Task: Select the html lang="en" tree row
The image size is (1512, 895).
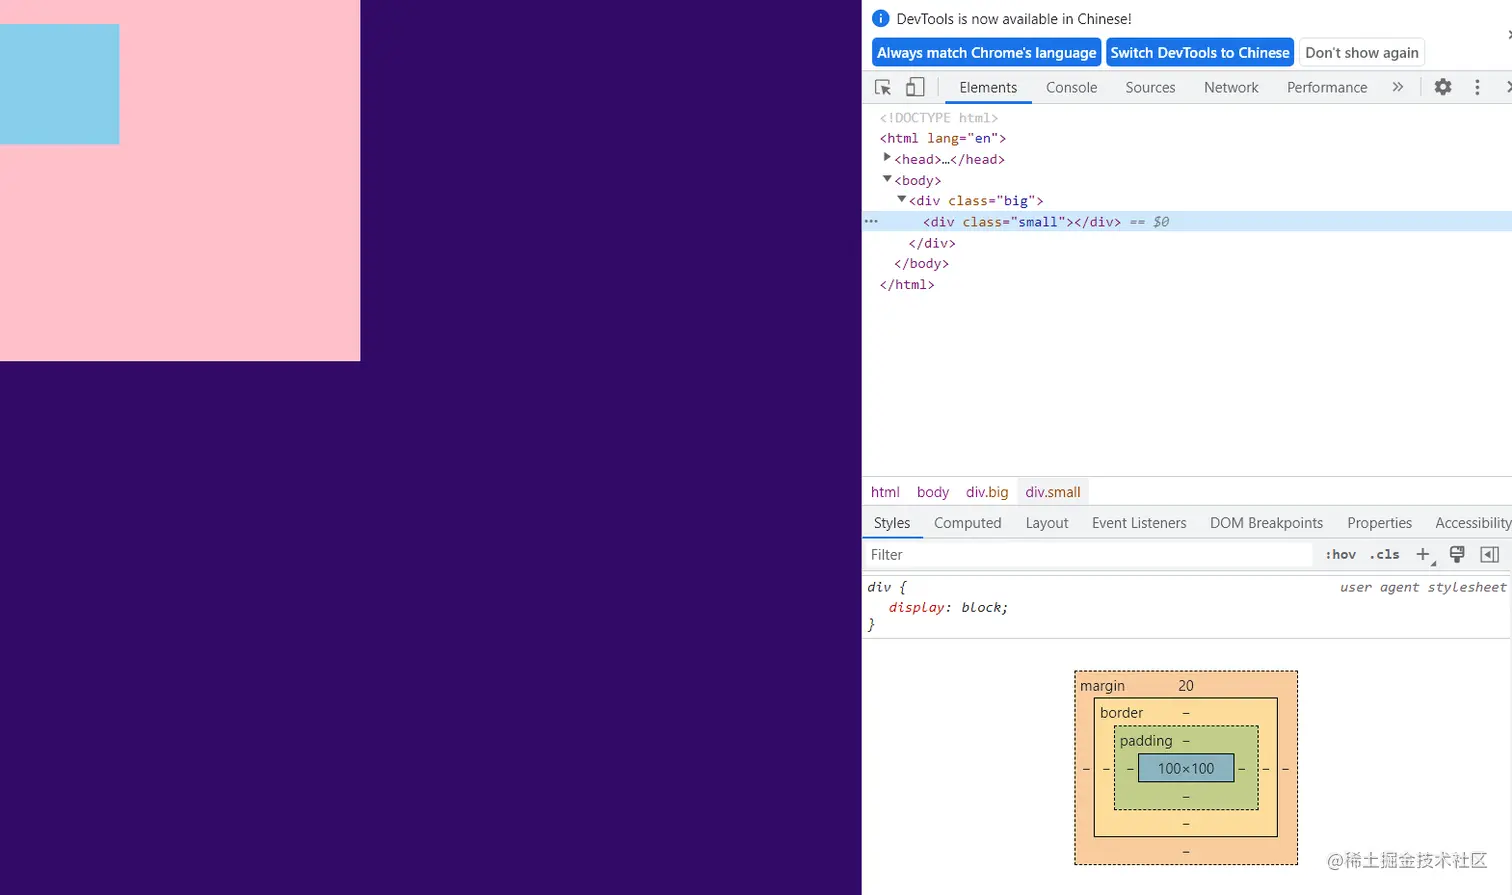Action: 943,138
